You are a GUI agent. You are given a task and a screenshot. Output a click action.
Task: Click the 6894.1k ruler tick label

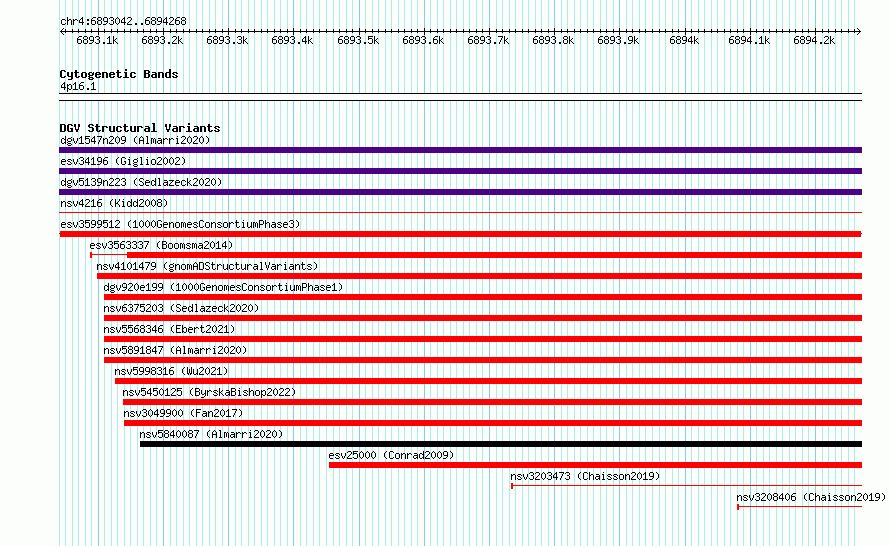click(749, 41)
